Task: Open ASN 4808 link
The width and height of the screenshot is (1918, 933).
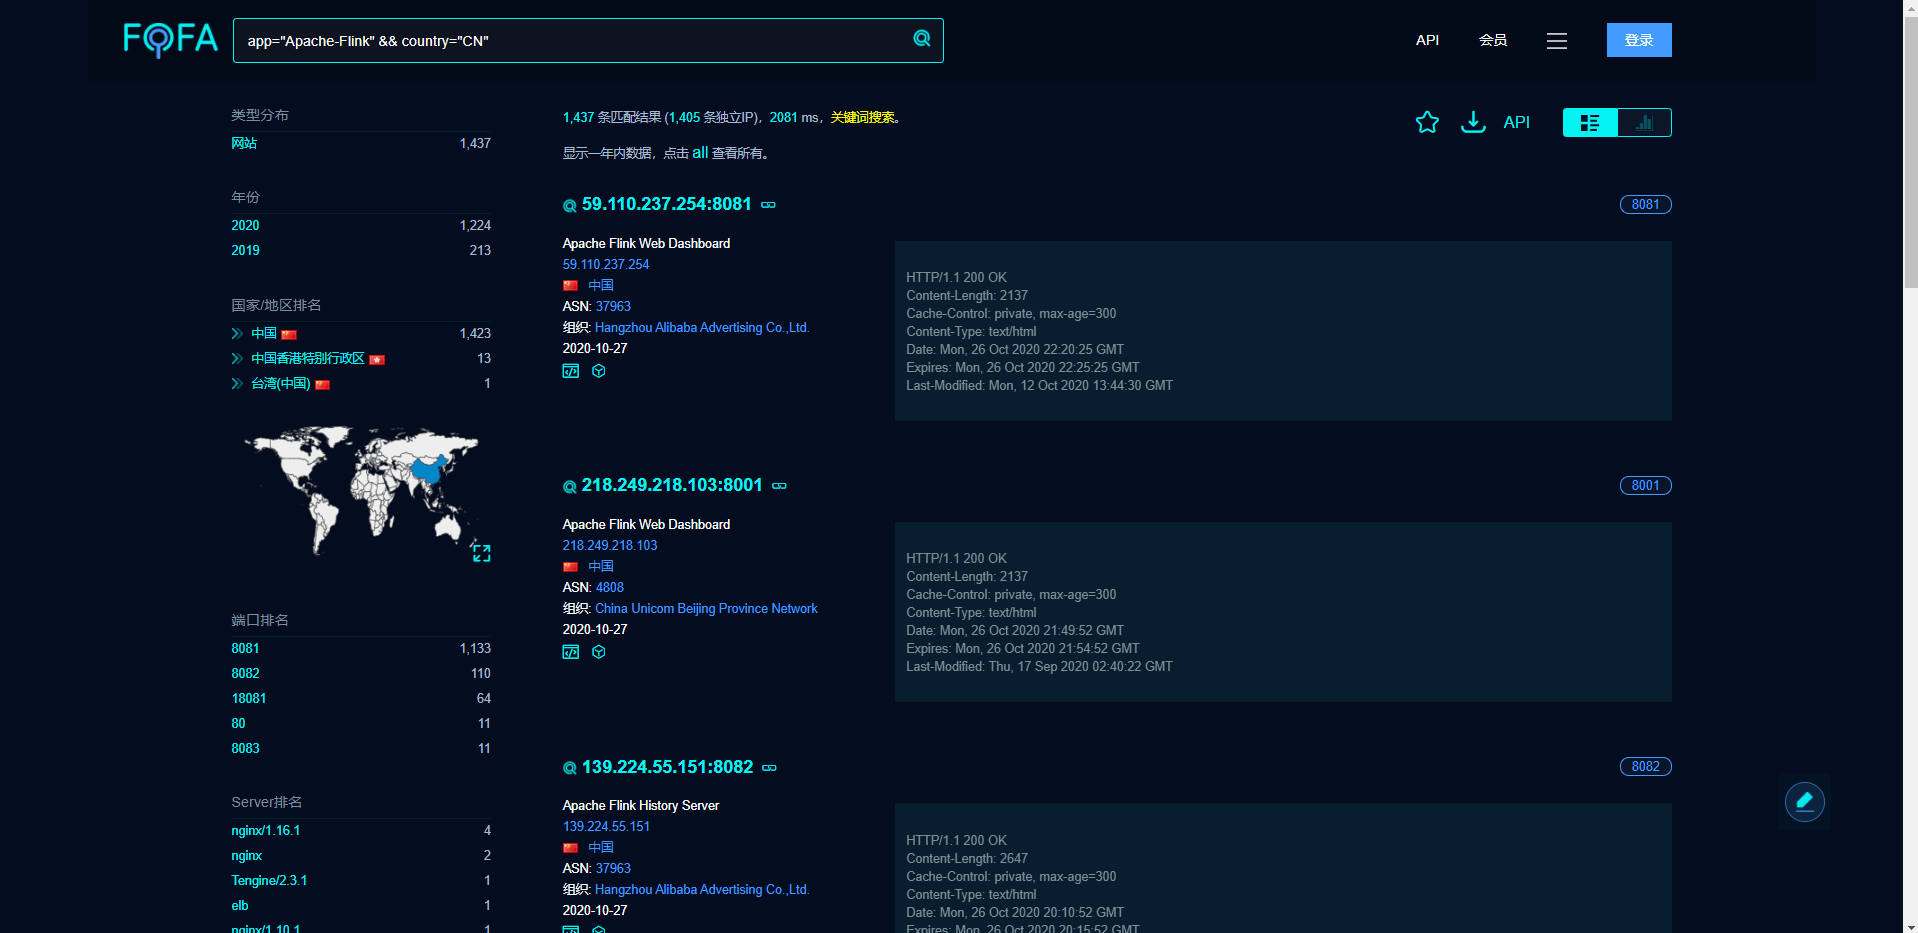Action: click(609, 588)
